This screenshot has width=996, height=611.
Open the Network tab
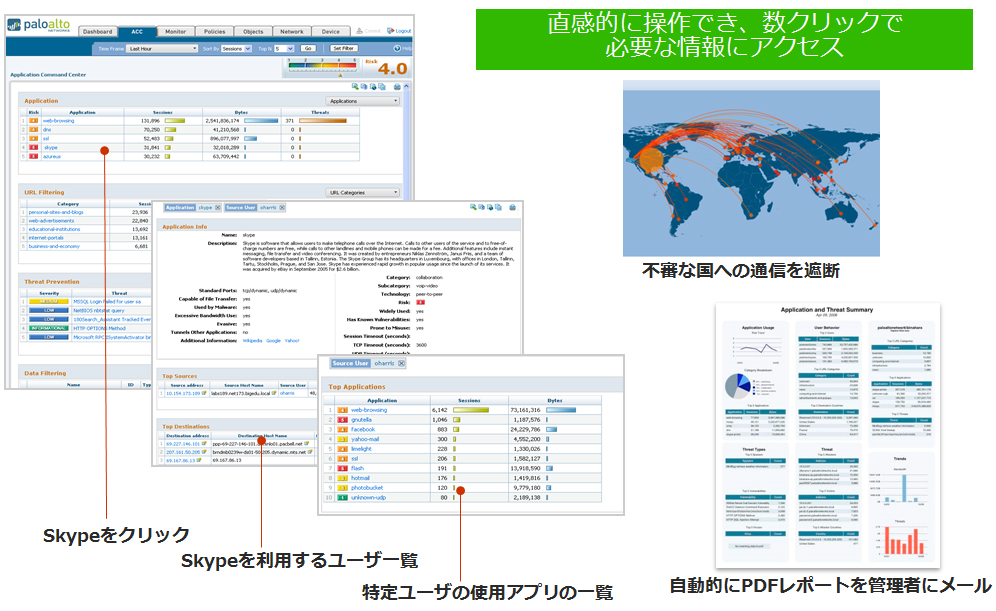292,31
